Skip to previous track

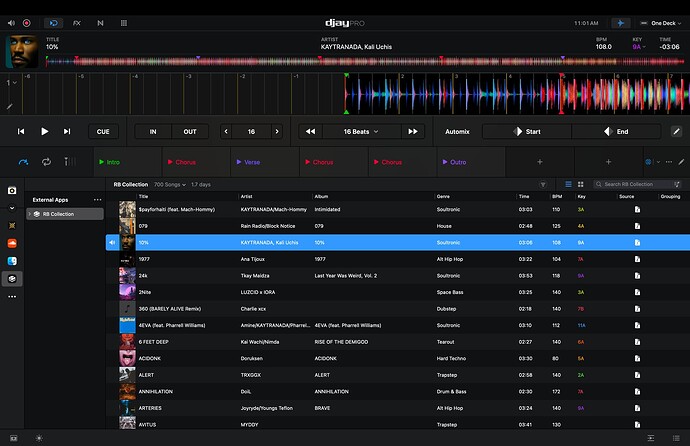coord(21,132)
